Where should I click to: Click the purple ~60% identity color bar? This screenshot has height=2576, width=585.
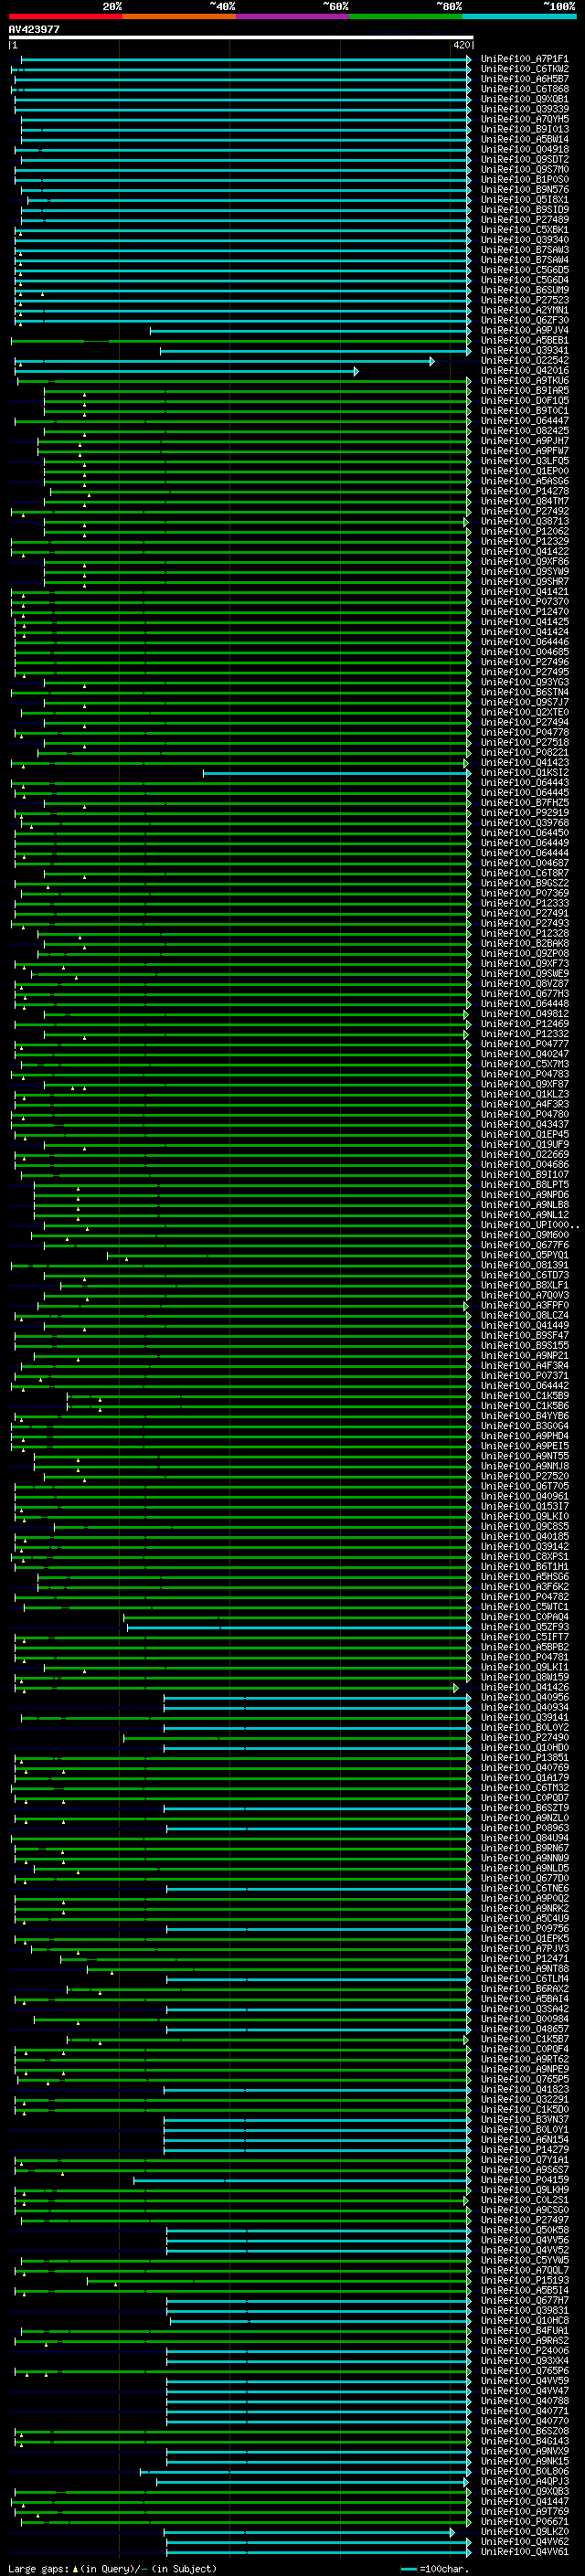292,16
